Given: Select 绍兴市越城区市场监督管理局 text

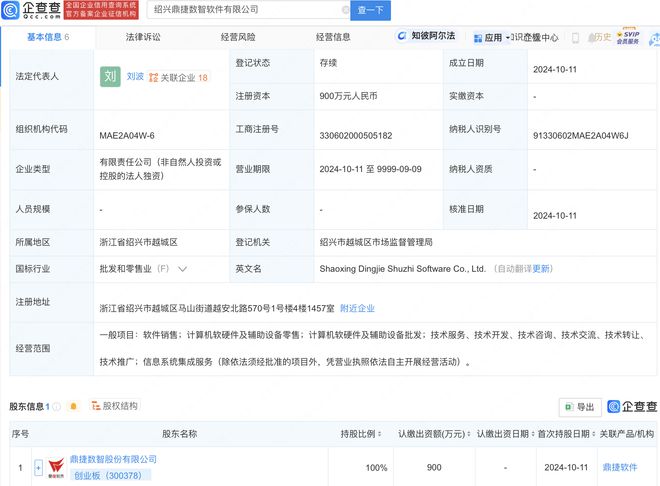Looking at the screenshot, I should 376,242.
